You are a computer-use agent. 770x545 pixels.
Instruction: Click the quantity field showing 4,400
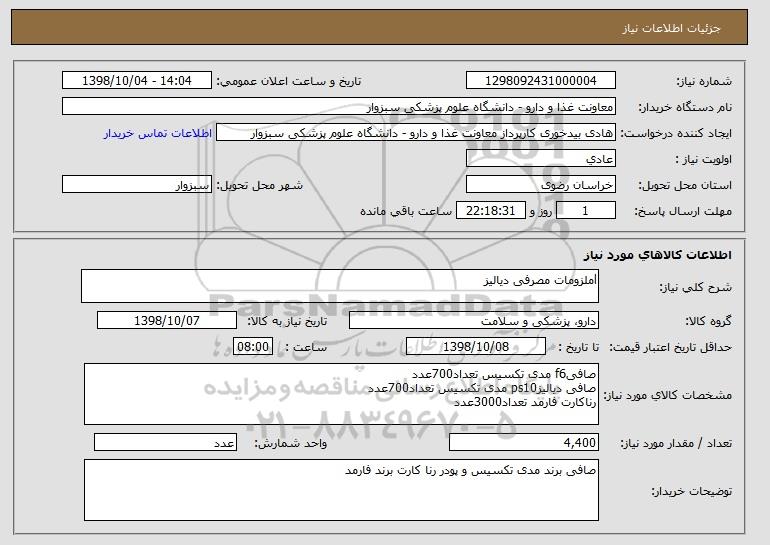coord(524,442)
